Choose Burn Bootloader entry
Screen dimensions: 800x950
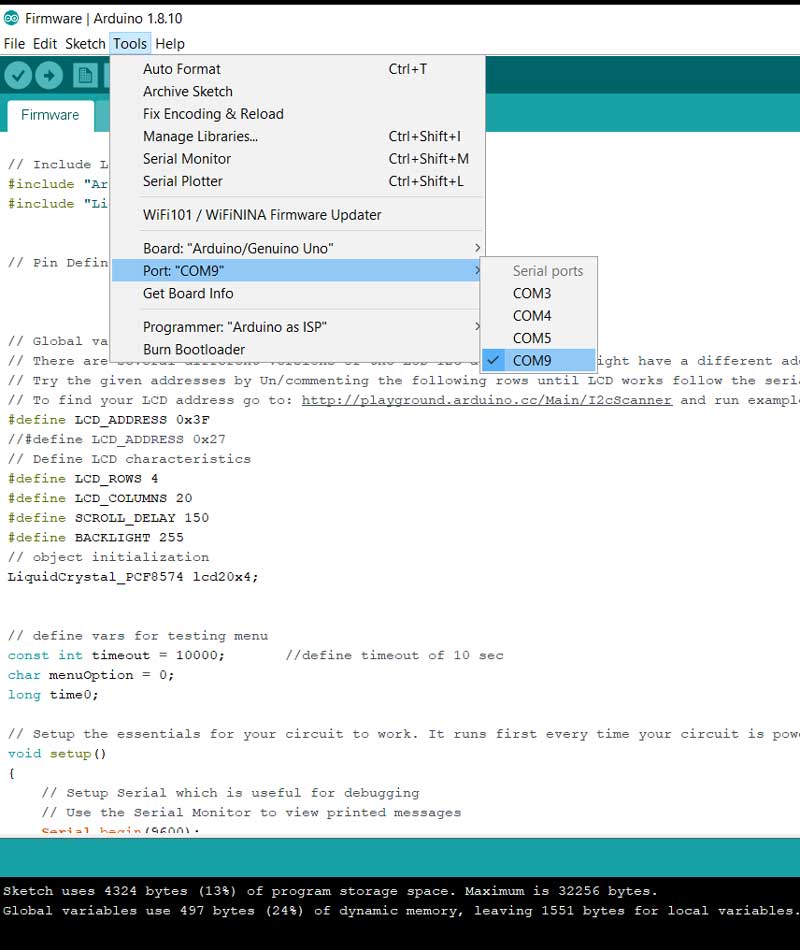[x=298, y=350]
